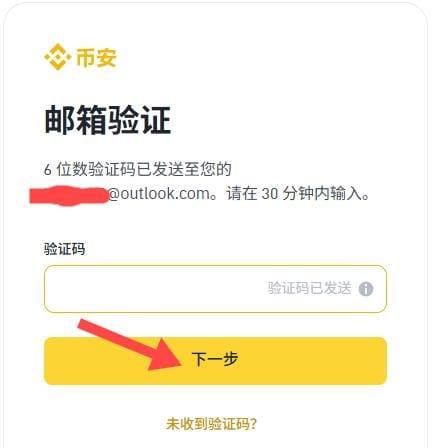Click the 下一步 button
This screenshot has height=448, width=432.
(215, 361)
